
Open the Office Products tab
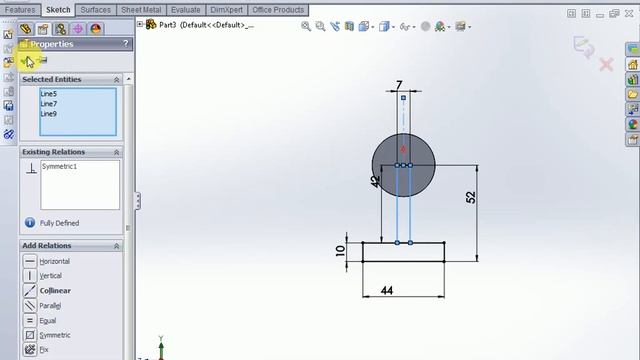[x=278, y=10]
